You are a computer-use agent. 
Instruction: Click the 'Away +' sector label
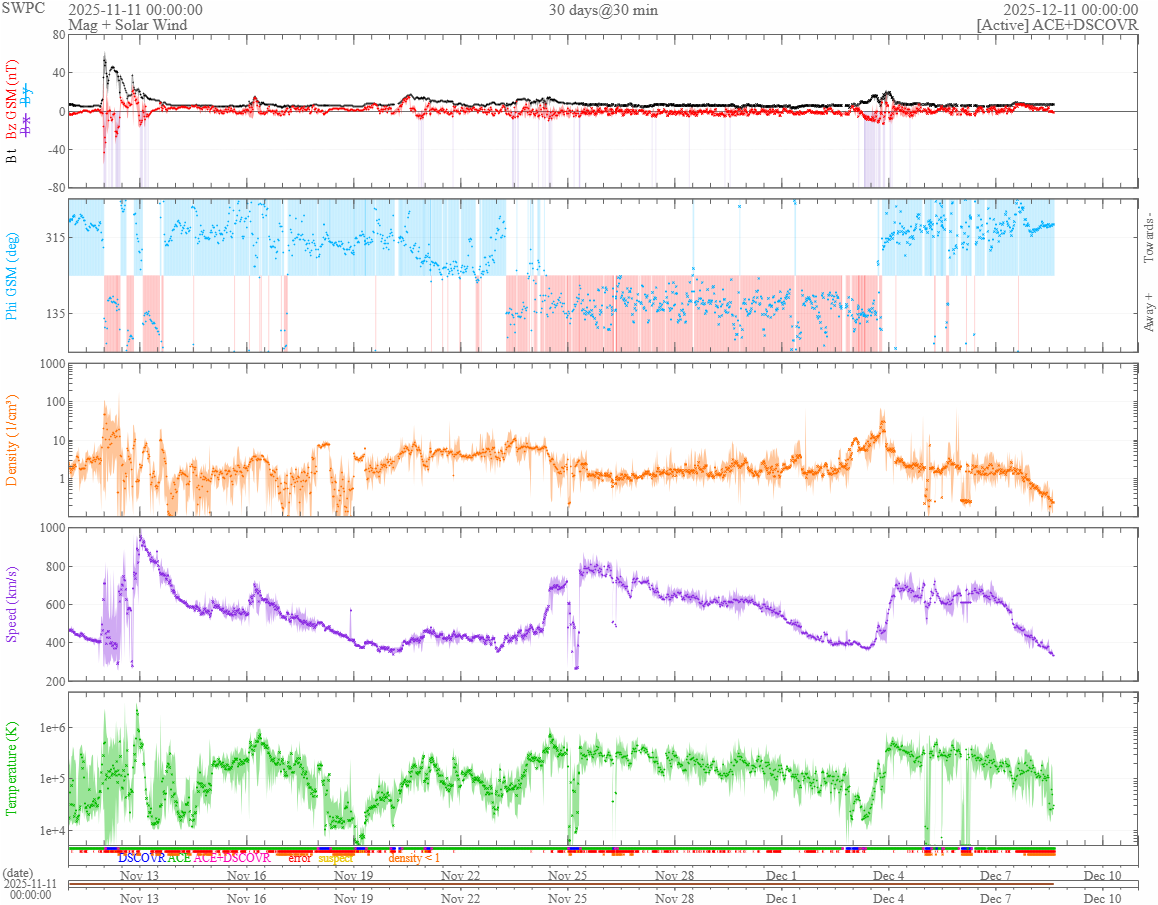pyautogui.click(x=1148, y=313)
